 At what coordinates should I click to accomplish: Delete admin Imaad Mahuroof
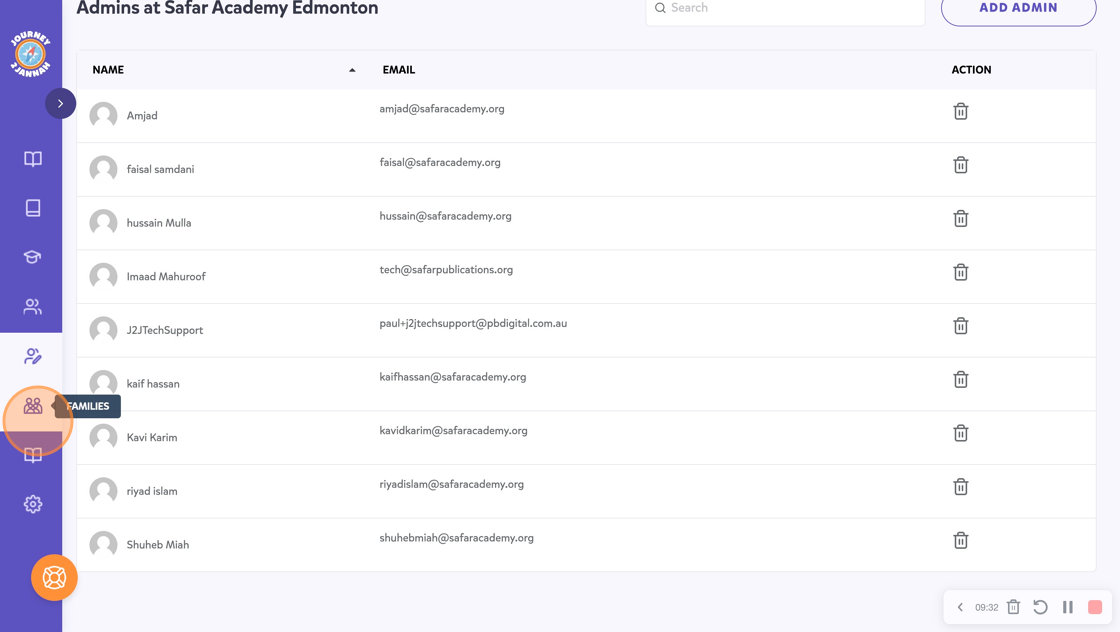(961, 272)
